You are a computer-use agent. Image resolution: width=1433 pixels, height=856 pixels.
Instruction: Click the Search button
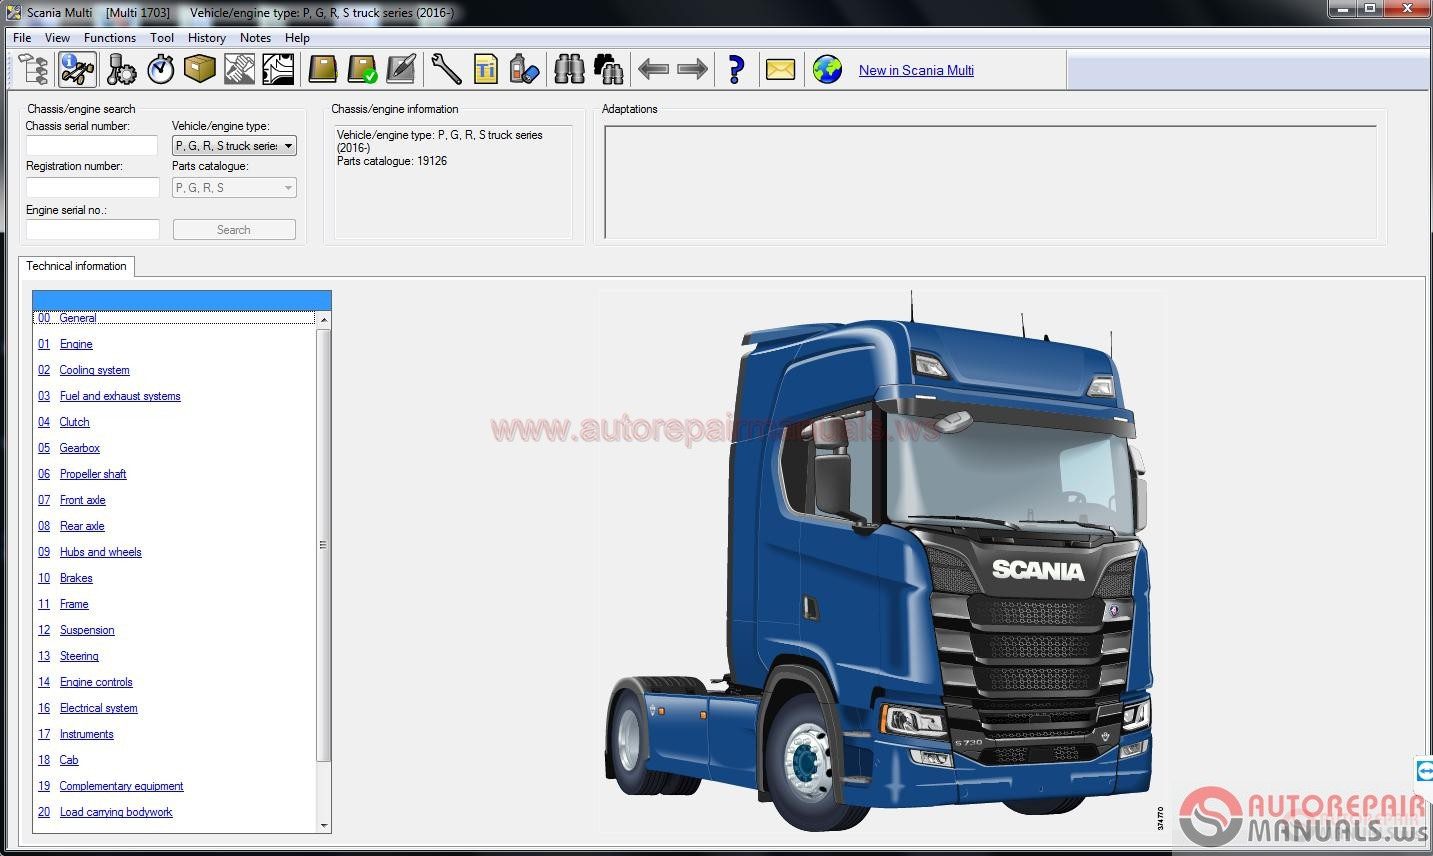[234, 230]
